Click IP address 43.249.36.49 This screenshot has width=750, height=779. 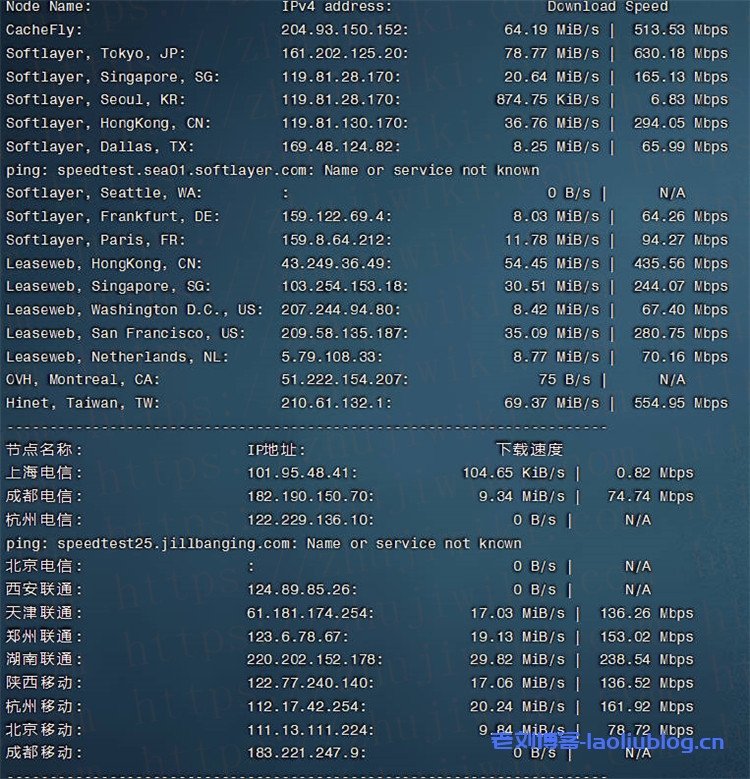[336, 263]
